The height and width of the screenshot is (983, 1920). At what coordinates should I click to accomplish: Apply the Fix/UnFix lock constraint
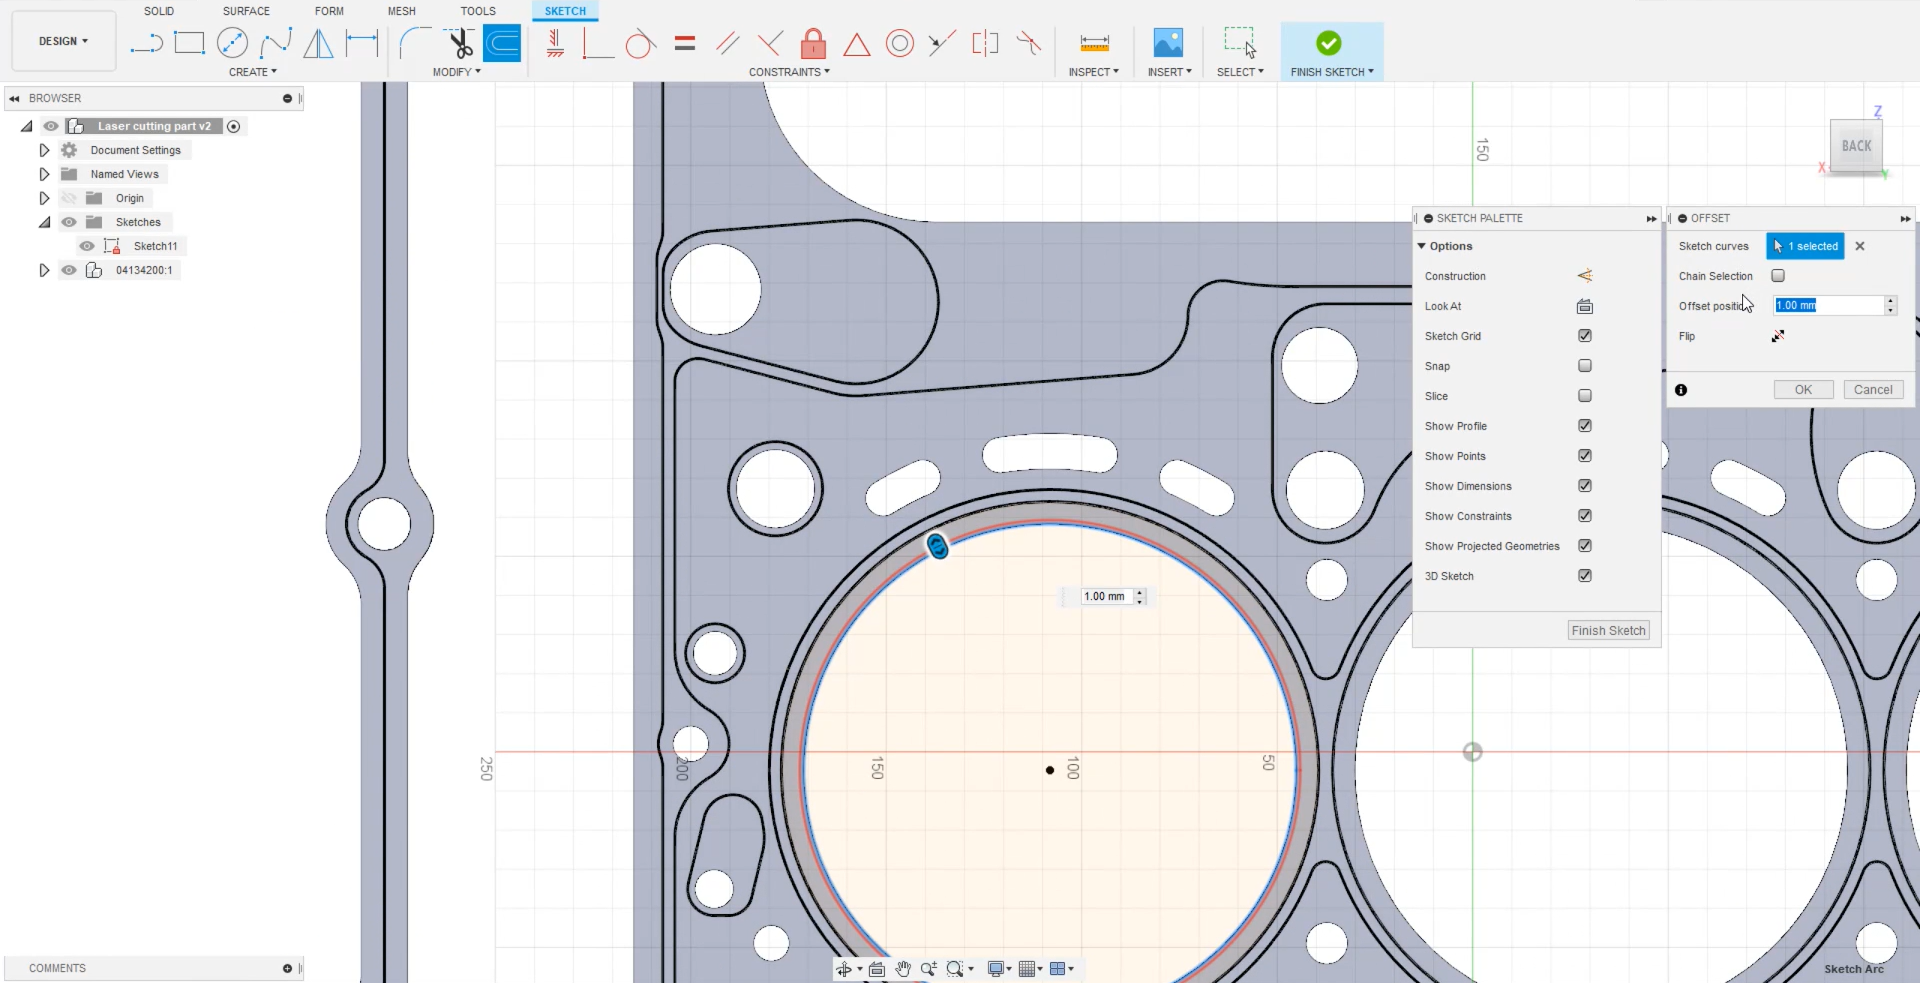(813, 43)
